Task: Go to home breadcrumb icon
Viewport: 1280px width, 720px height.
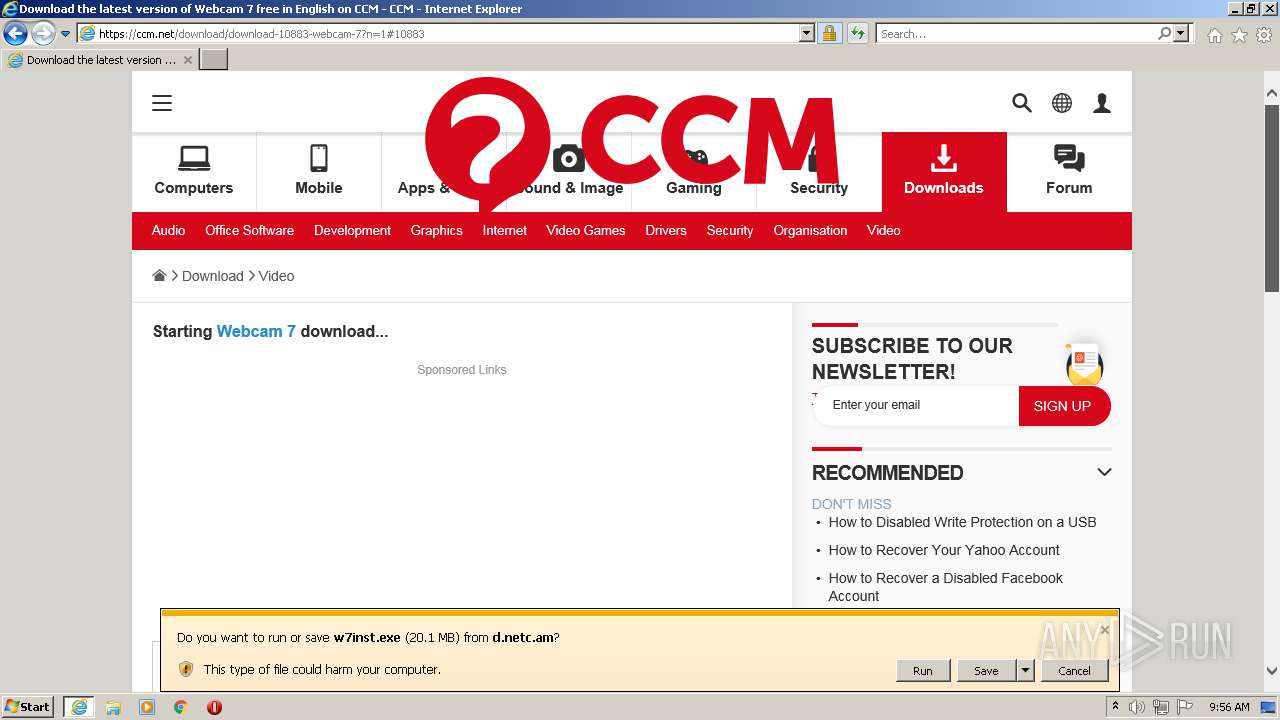Action: pos(159,275)
